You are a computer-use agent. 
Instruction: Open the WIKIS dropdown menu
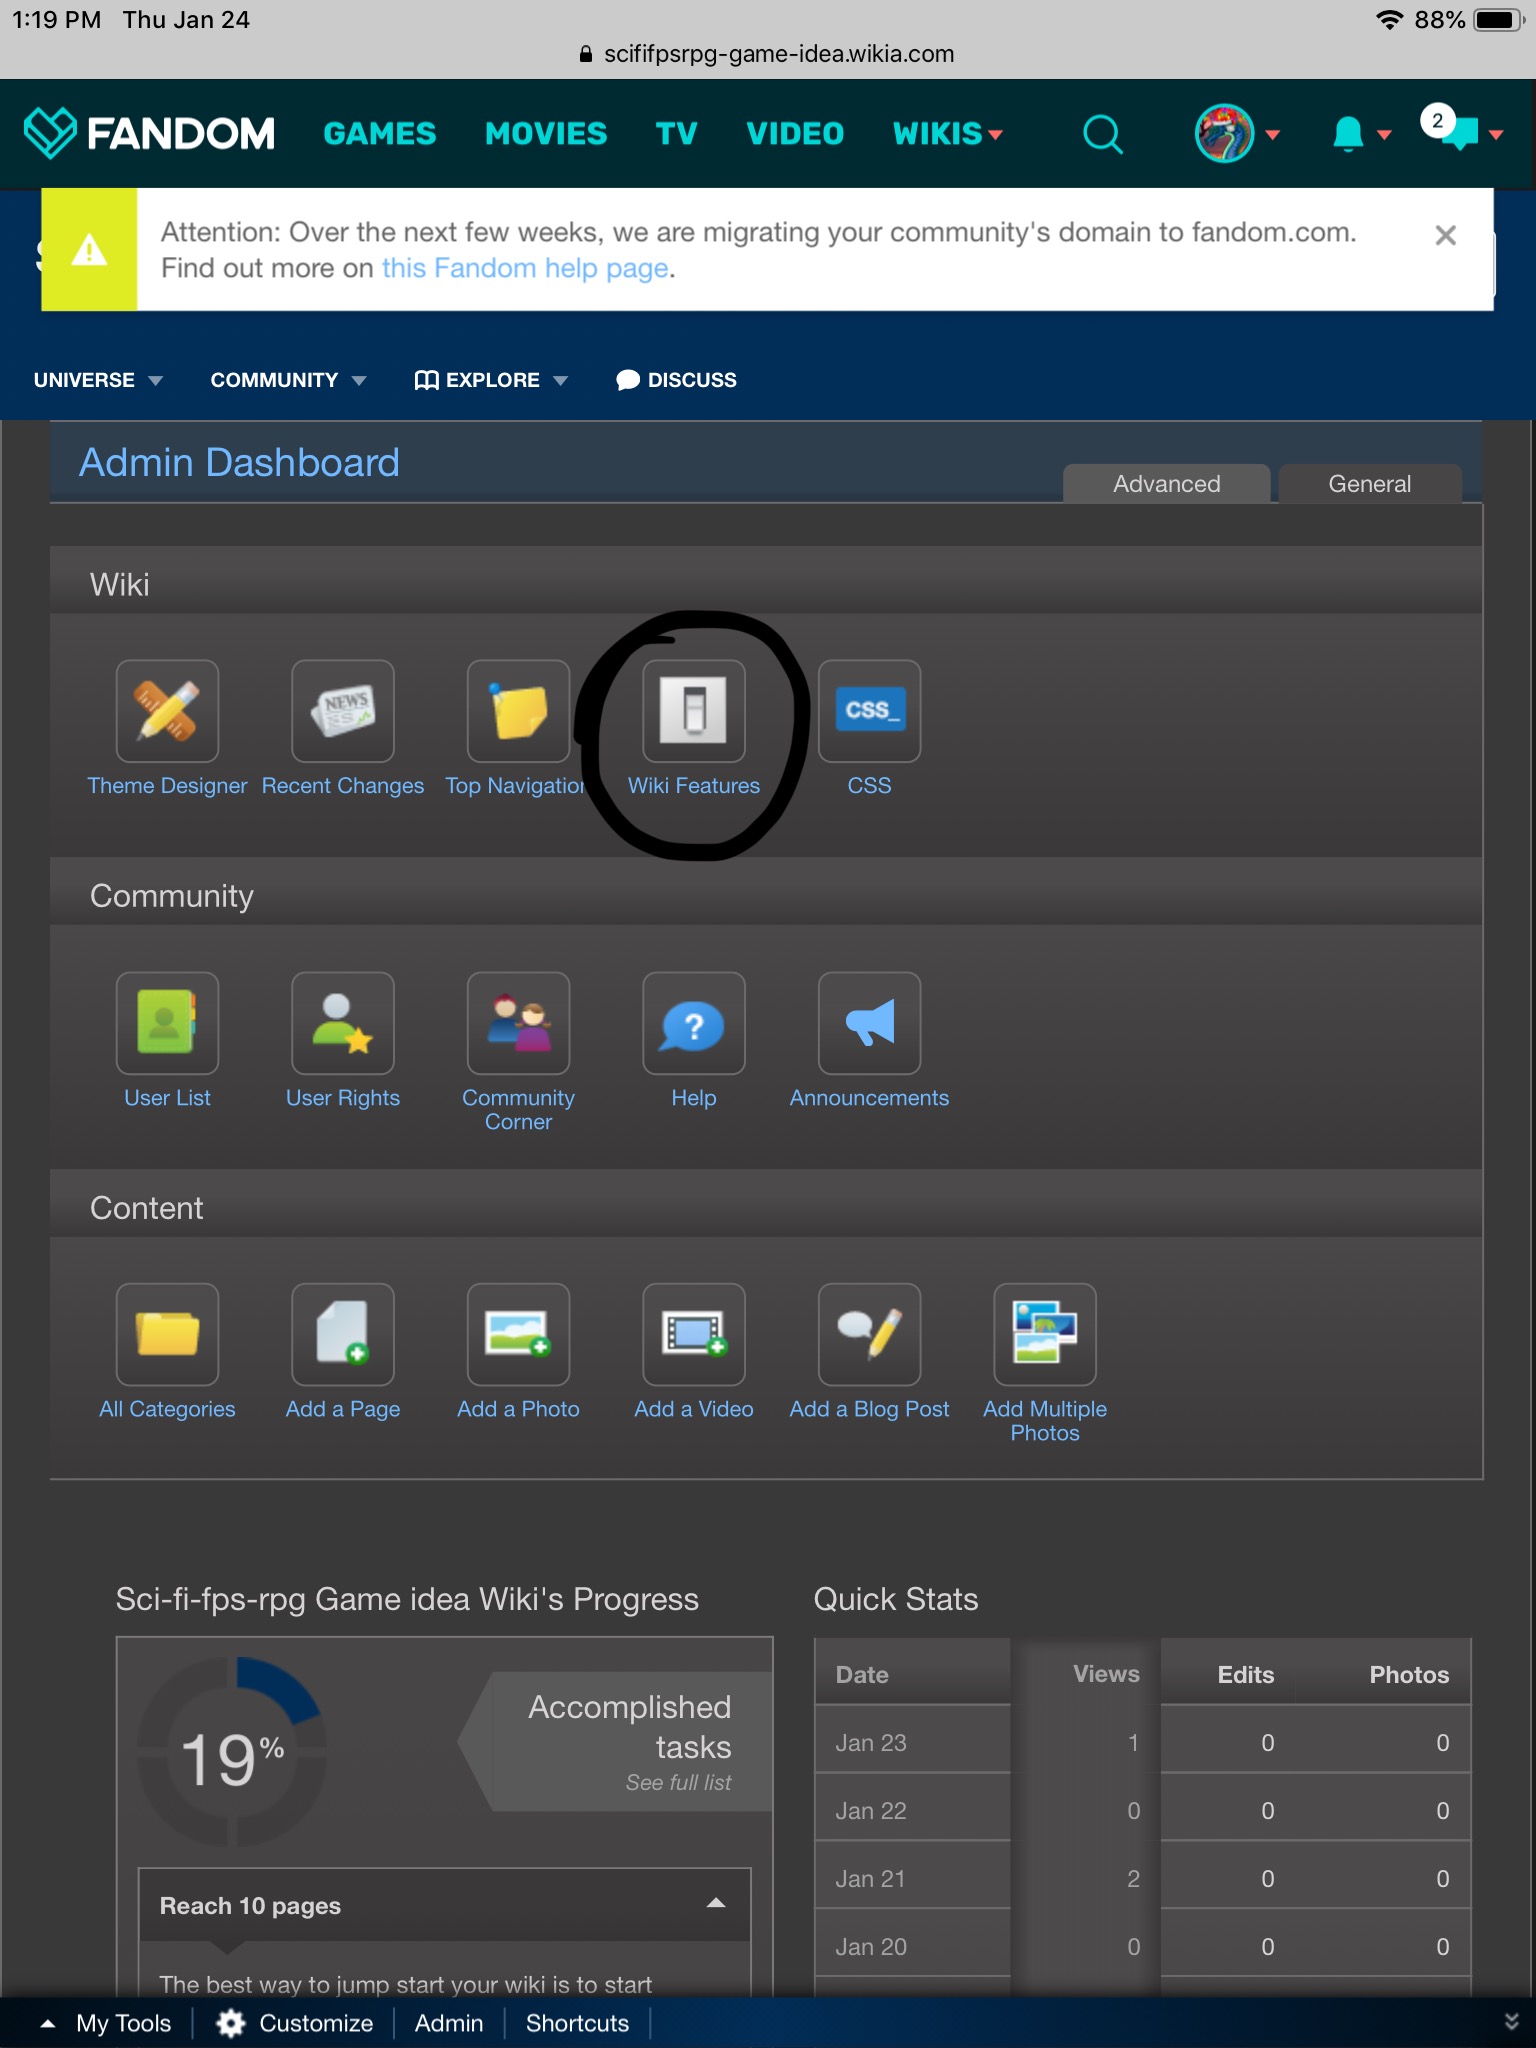[x=947, y=134]
